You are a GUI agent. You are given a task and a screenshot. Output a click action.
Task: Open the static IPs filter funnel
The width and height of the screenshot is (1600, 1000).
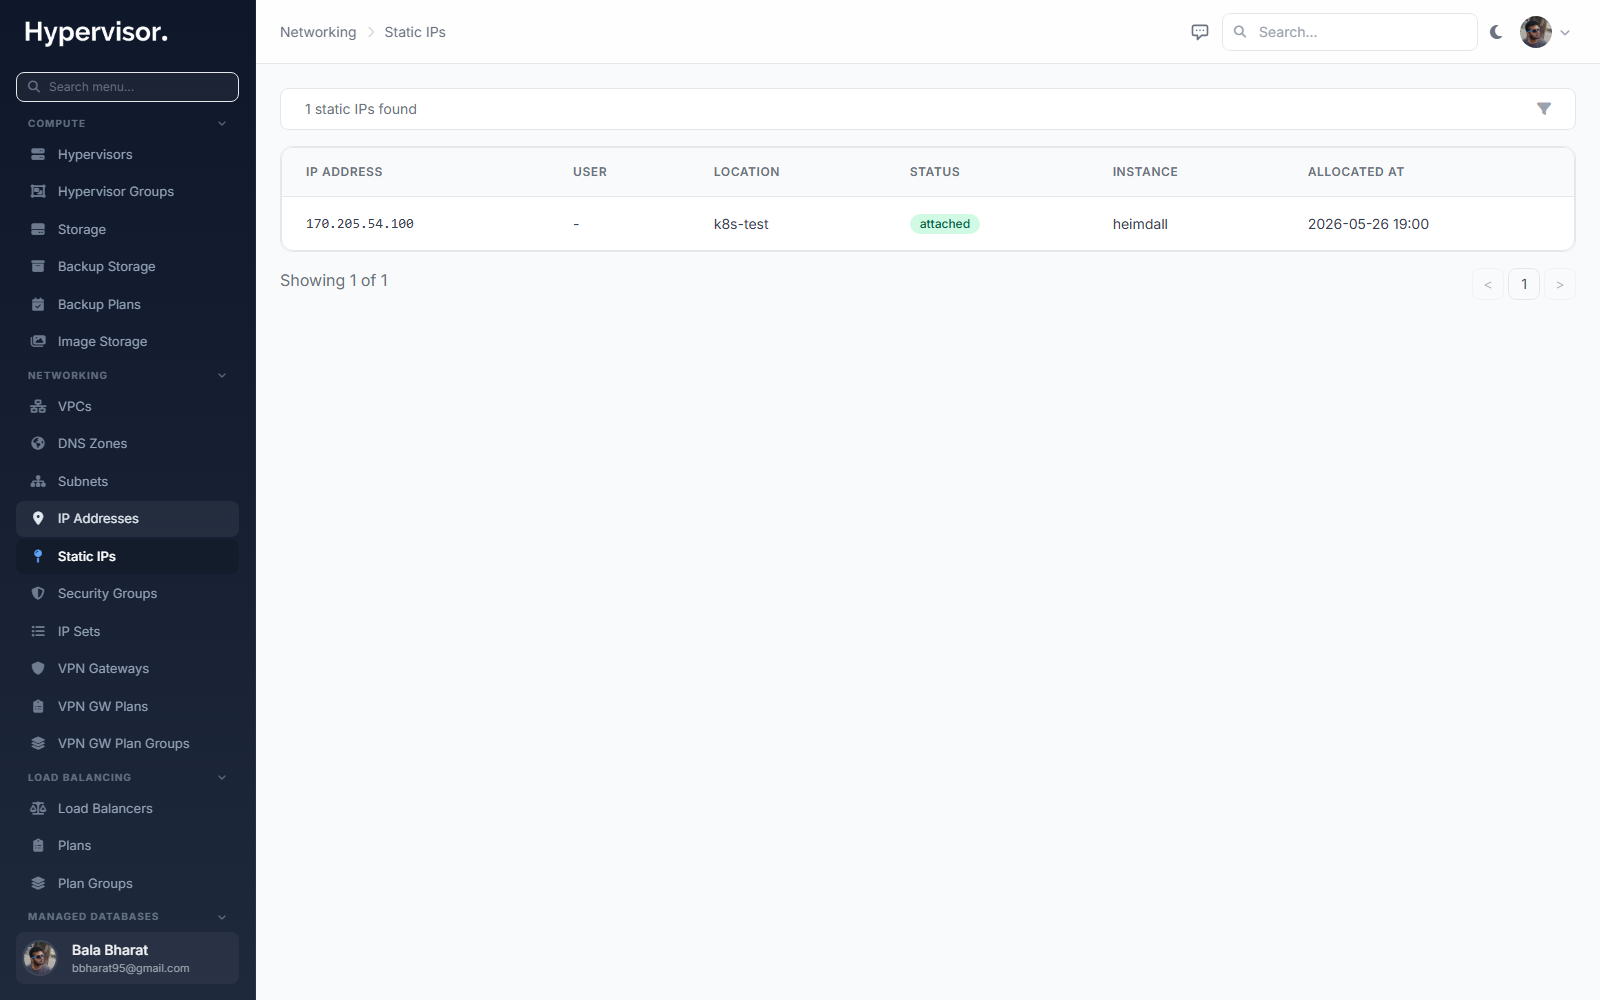[1544, 109]
